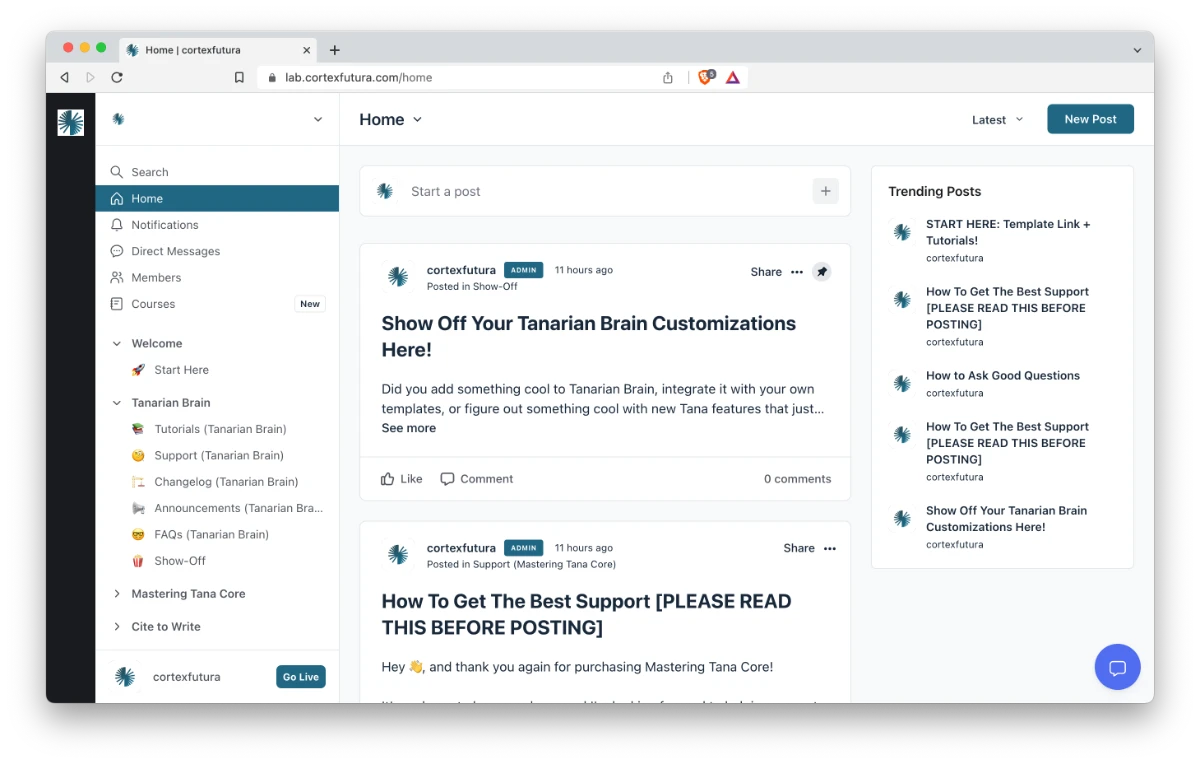The width and height of the screenshot is (1200, 764).
Task: Share the Show Off Your Tanarian Brain post
Action: coord(766,272)
